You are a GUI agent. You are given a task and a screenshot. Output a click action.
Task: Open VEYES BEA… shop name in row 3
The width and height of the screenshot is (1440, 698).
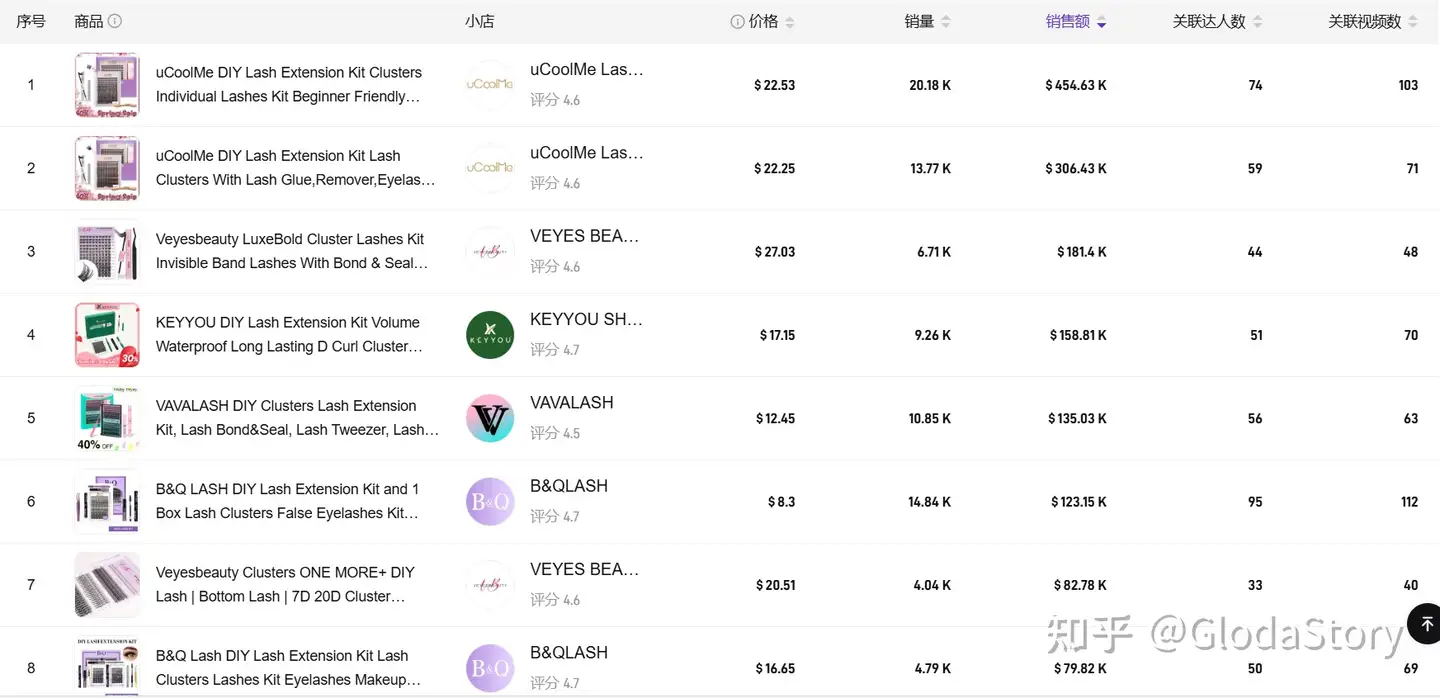click(x=585, y=236)
